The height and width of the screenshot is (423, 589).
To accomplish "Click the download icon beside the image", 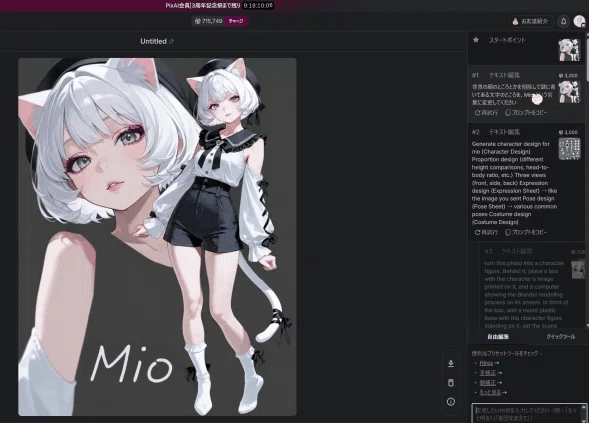I will (451, 363).
